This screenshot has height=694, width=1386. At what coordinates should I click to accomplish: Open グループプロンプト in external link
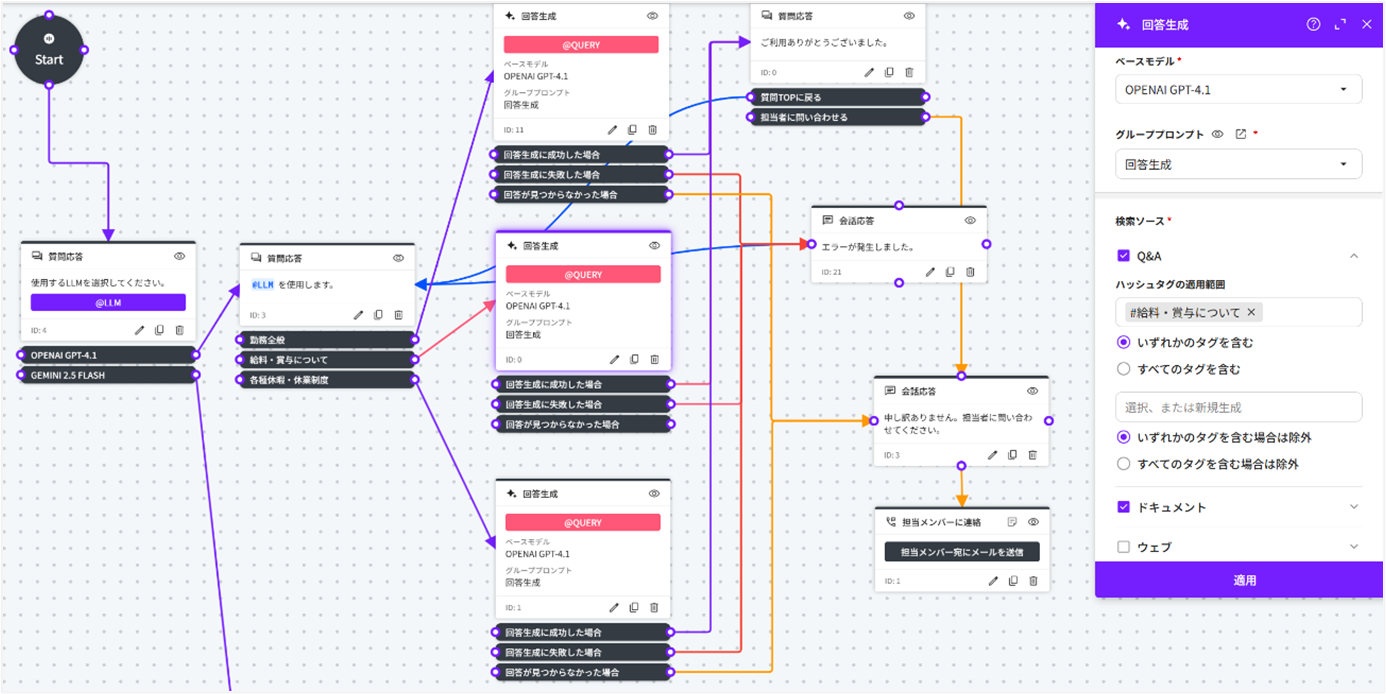(x=1240, y=134)
